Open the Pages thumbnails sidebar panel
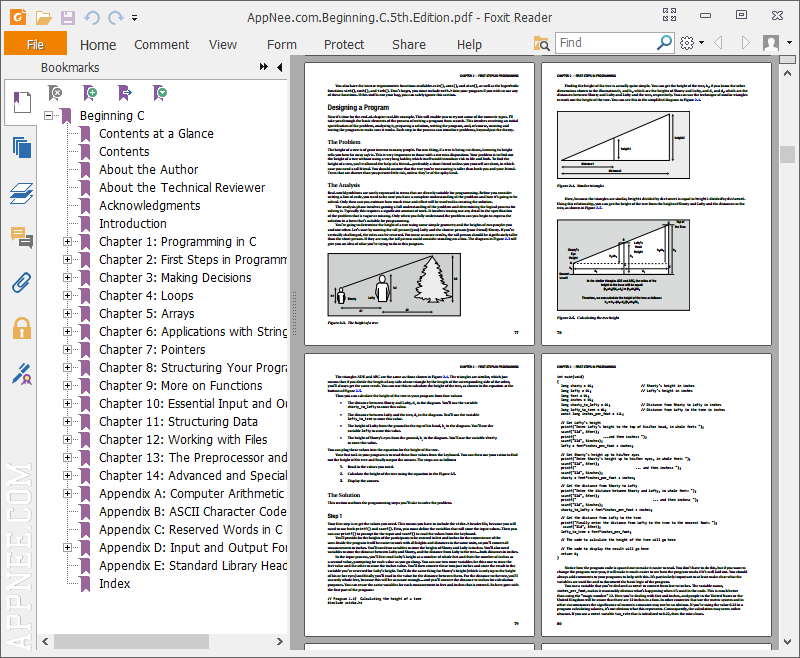This screenshot has height=658, width=800. (x=21, y=148)
